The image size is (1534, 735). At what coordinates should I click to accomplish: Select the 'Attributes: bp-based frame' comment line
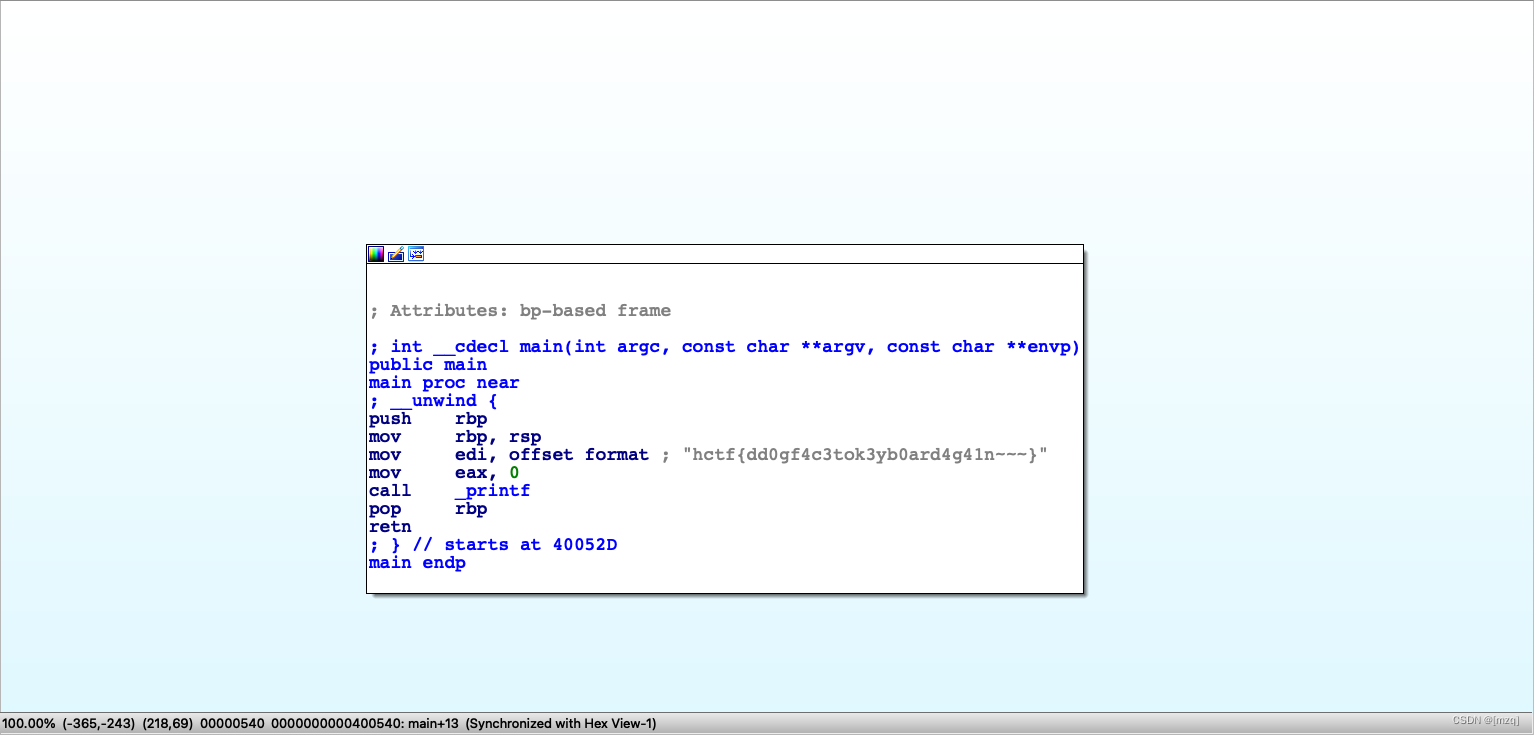click(520, 311)
